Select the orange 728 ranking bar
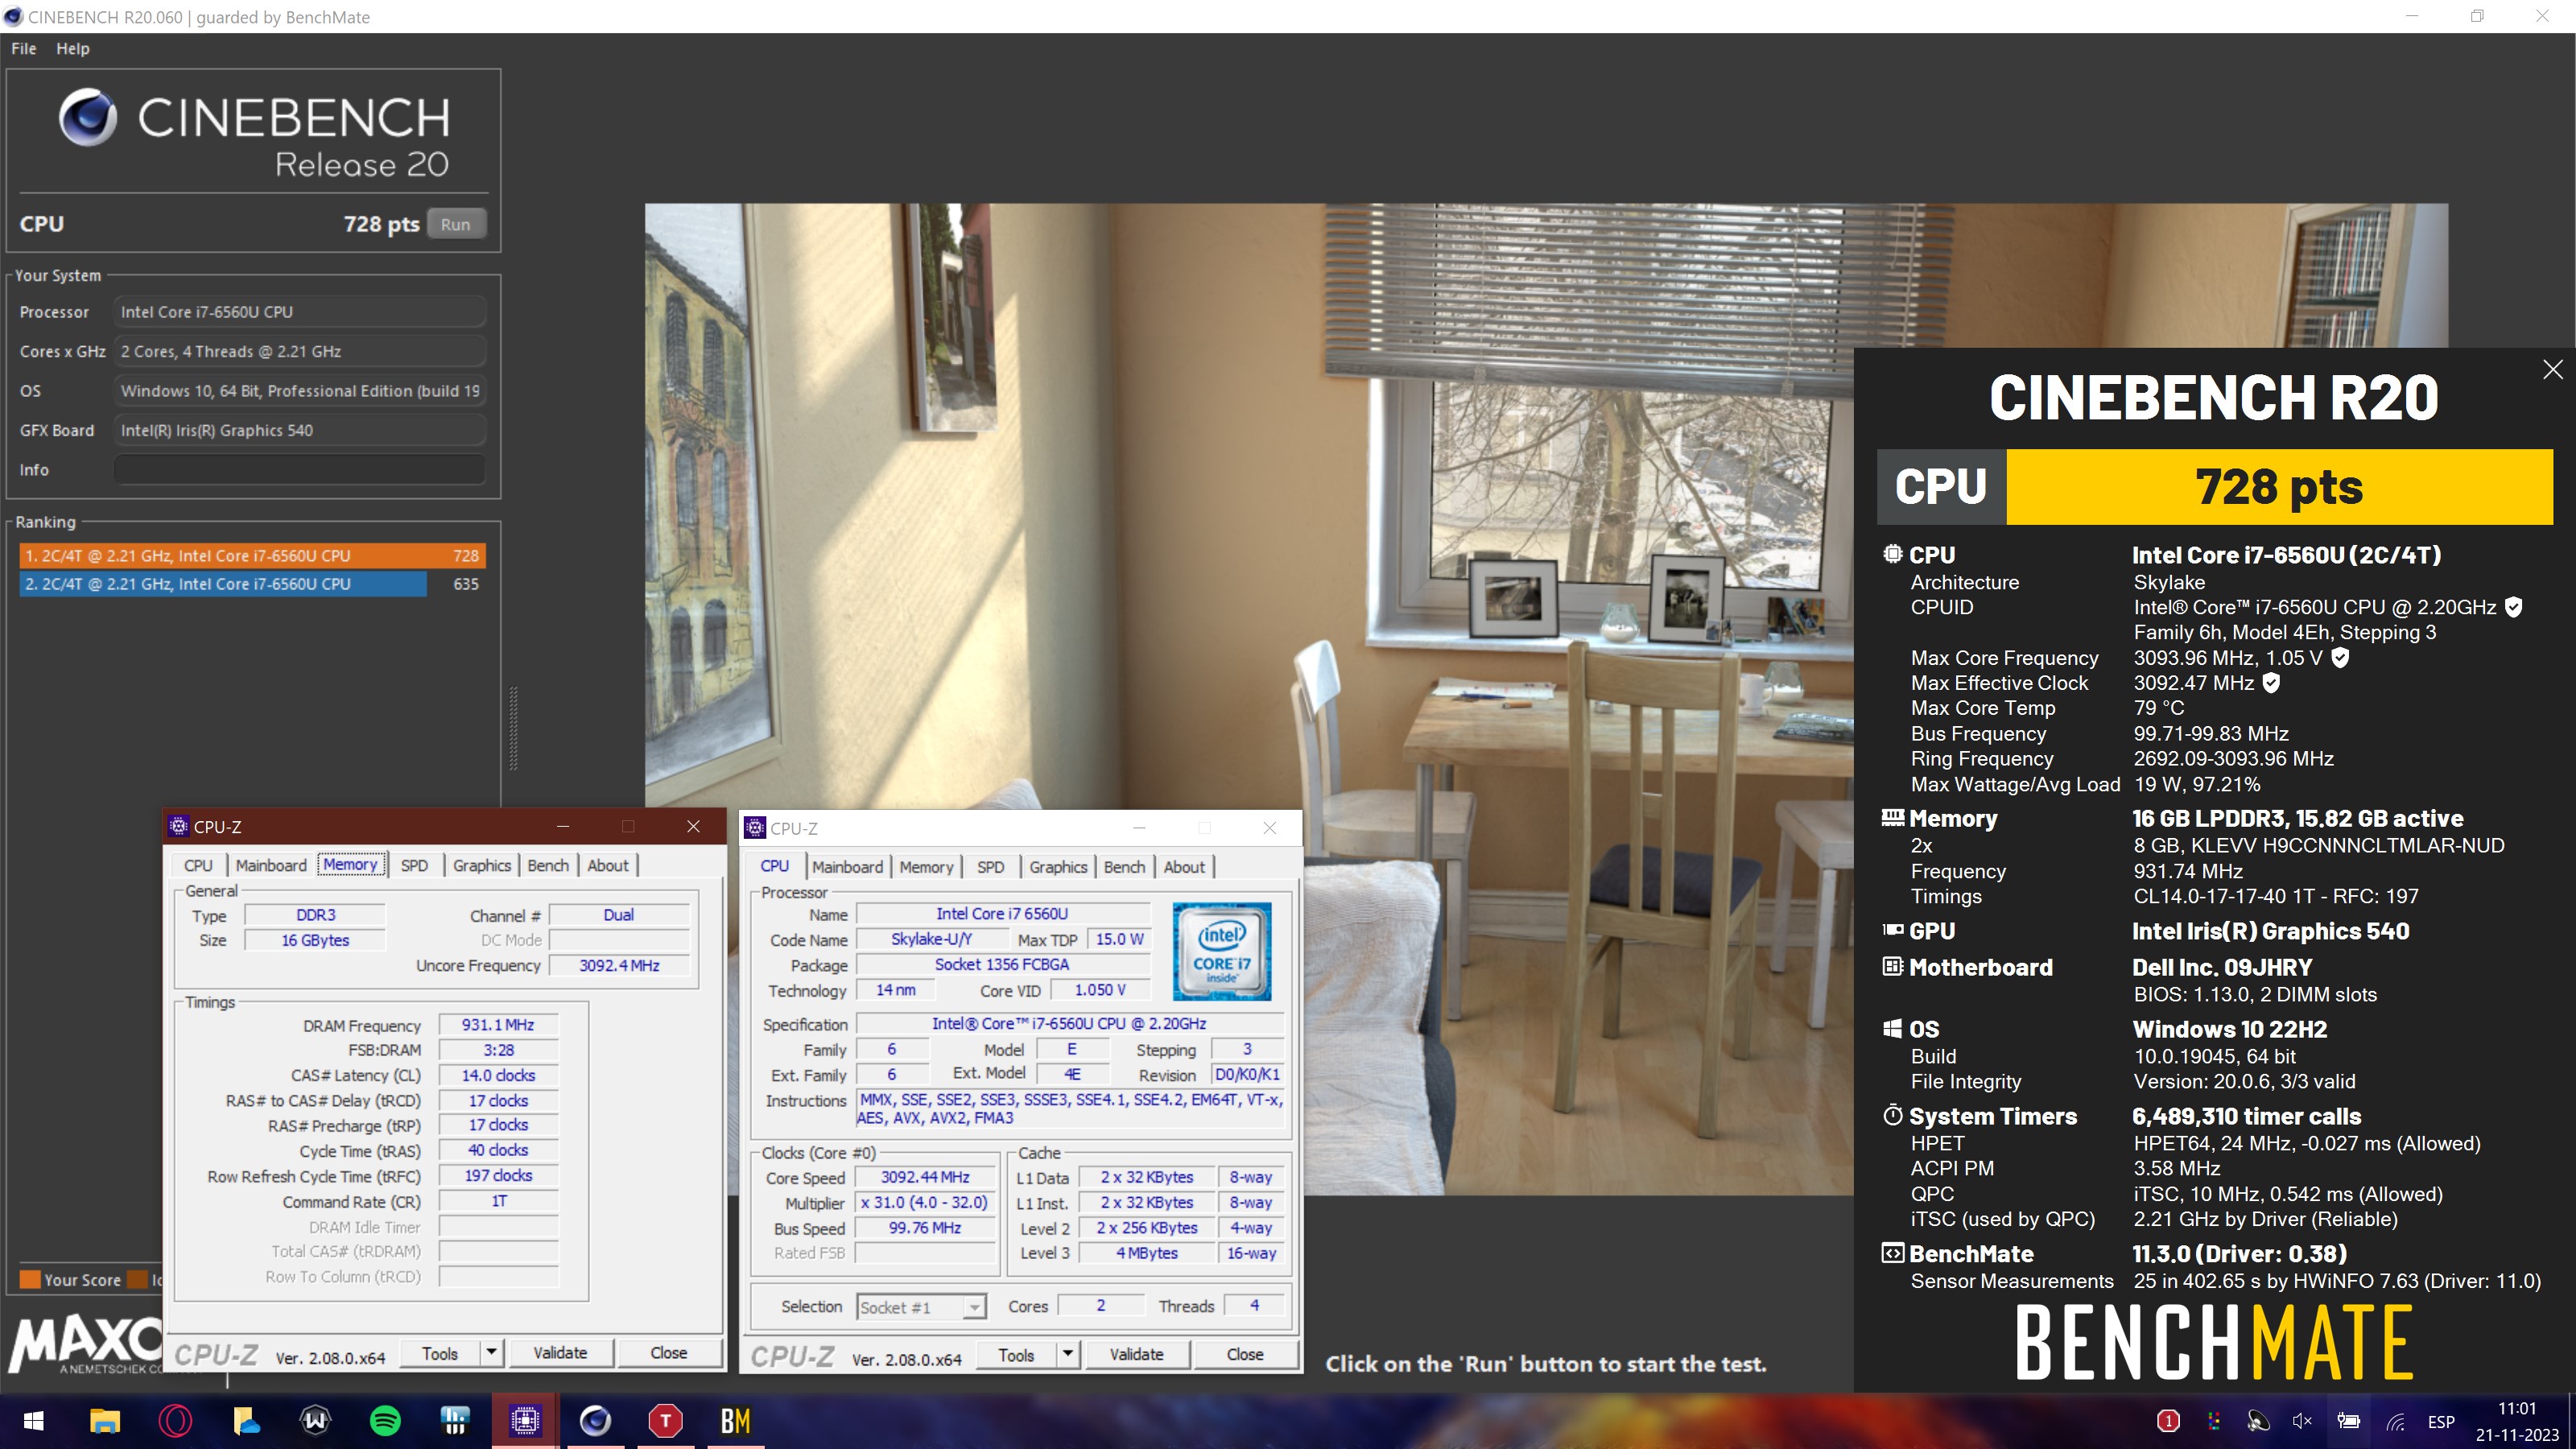This screenshot has height=1449, width=2576. (x=252, y=555)
